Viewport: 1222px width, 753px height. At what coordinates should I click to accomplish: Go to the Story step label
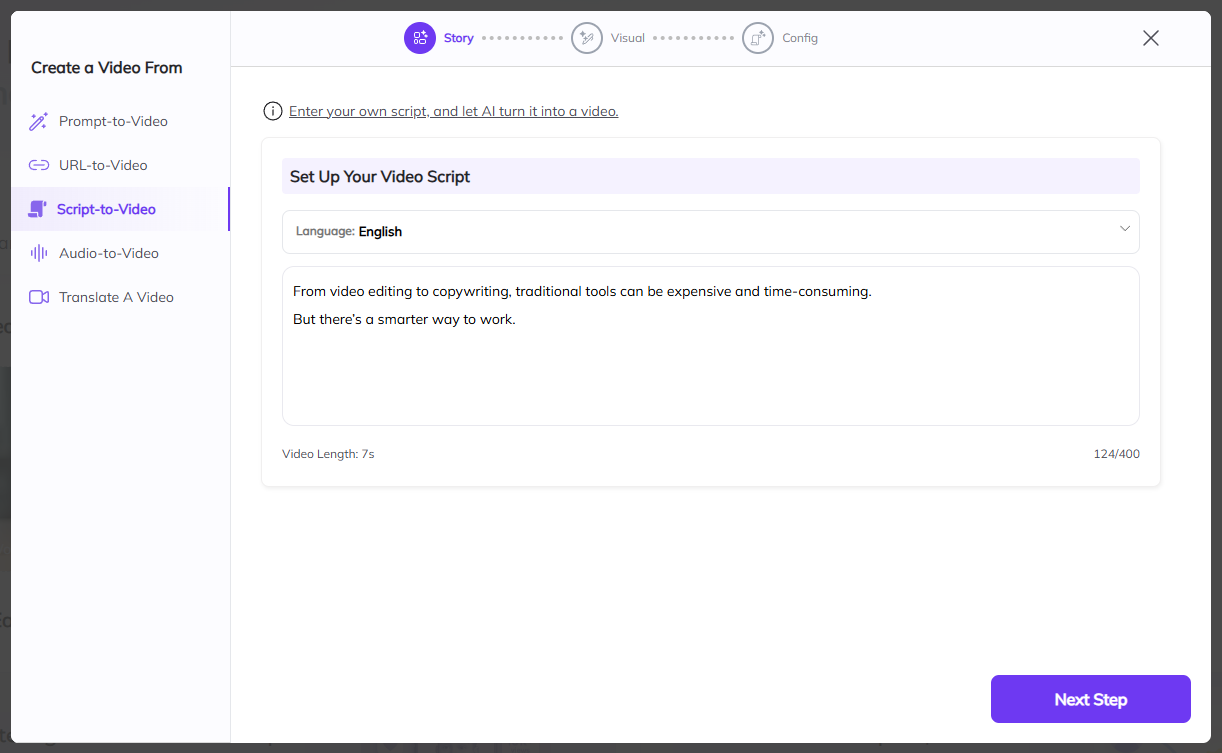(x=459, y=38)
